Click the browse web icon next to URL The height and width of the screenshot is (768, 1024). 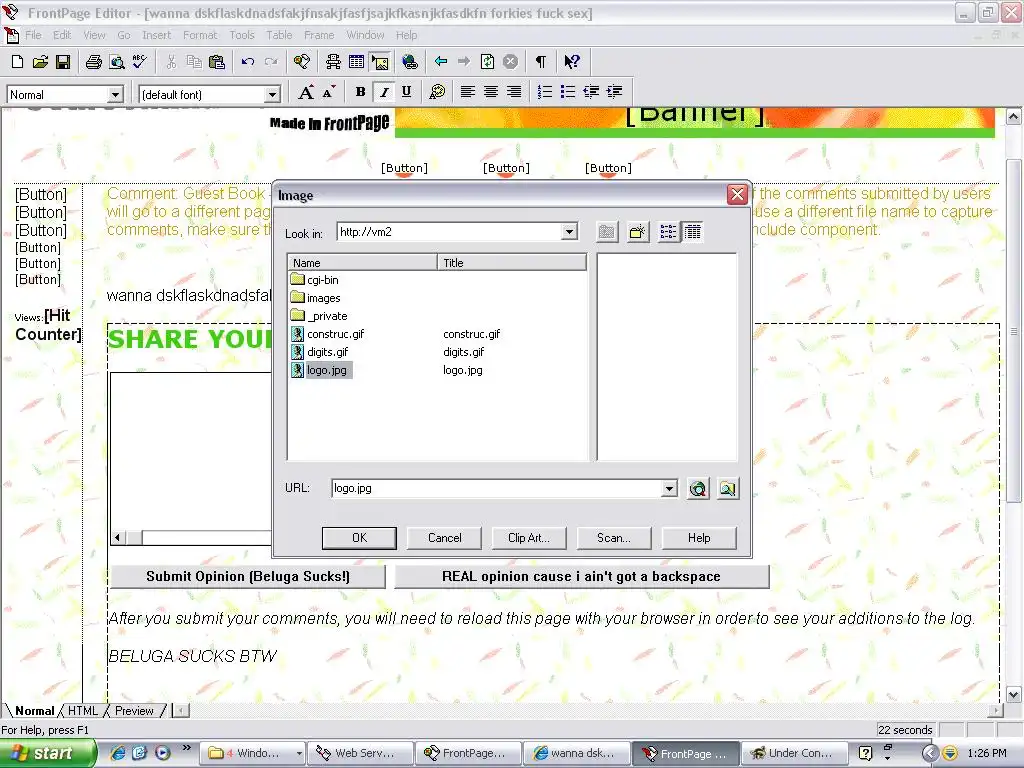tap(697, 488)
